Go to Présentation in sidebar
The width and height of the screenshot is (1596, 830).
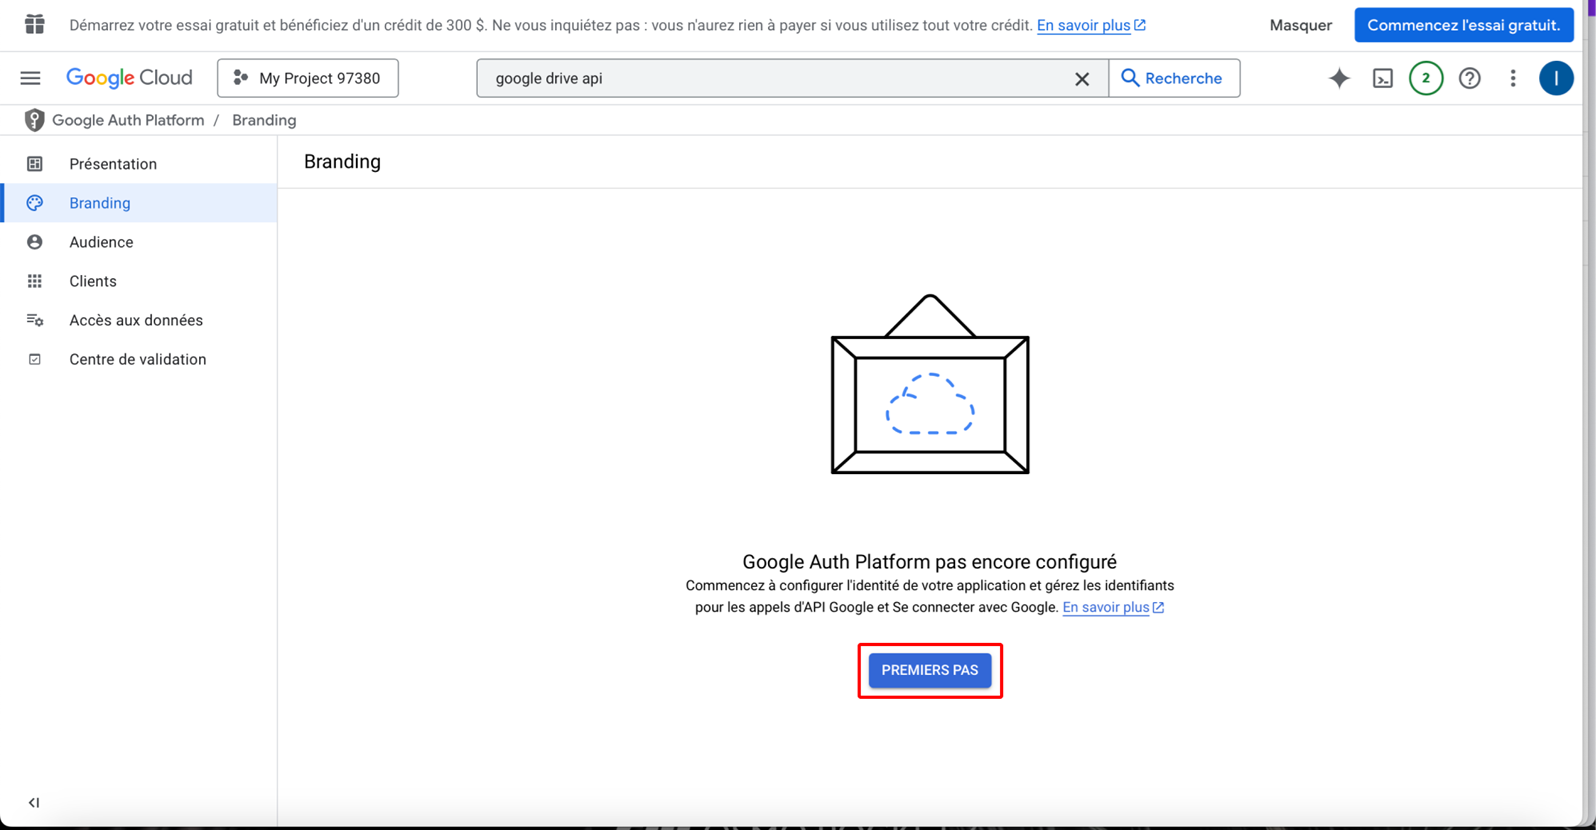113,164
